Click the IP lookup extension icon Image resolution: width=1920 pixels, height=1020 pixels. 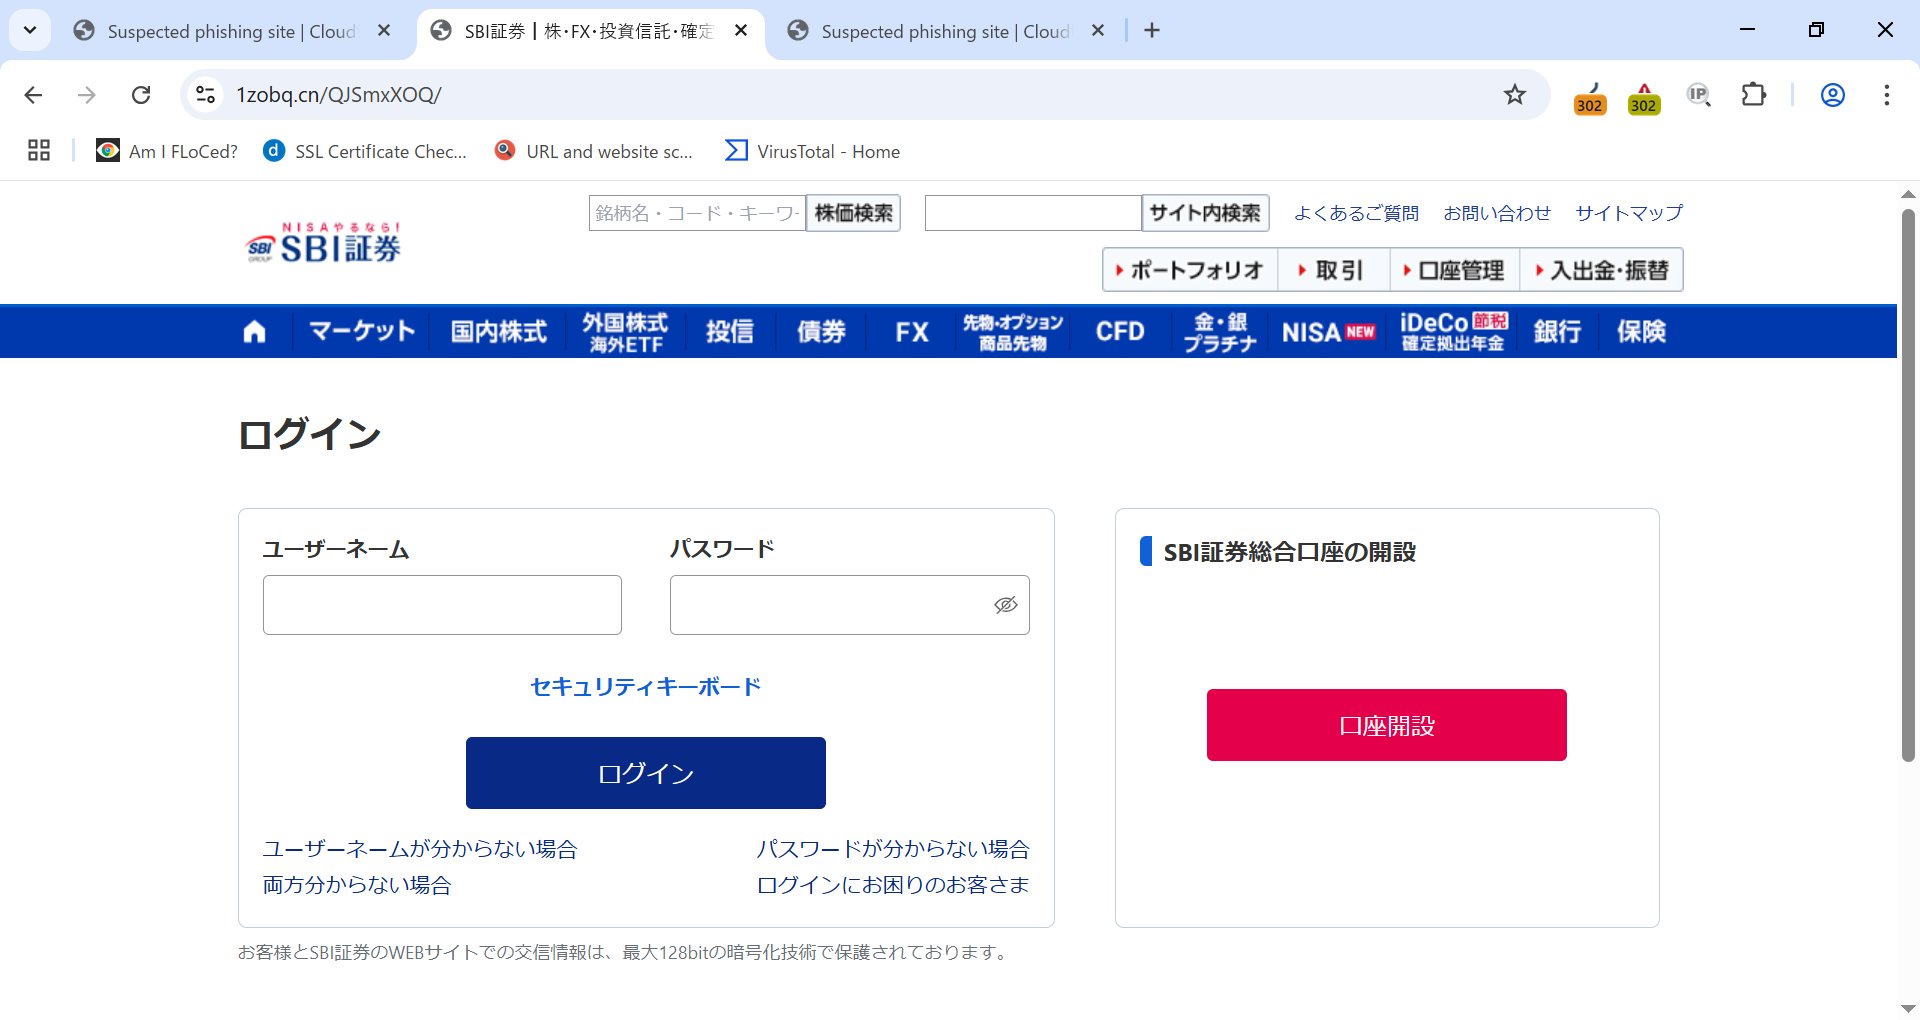click(1699, 95)
